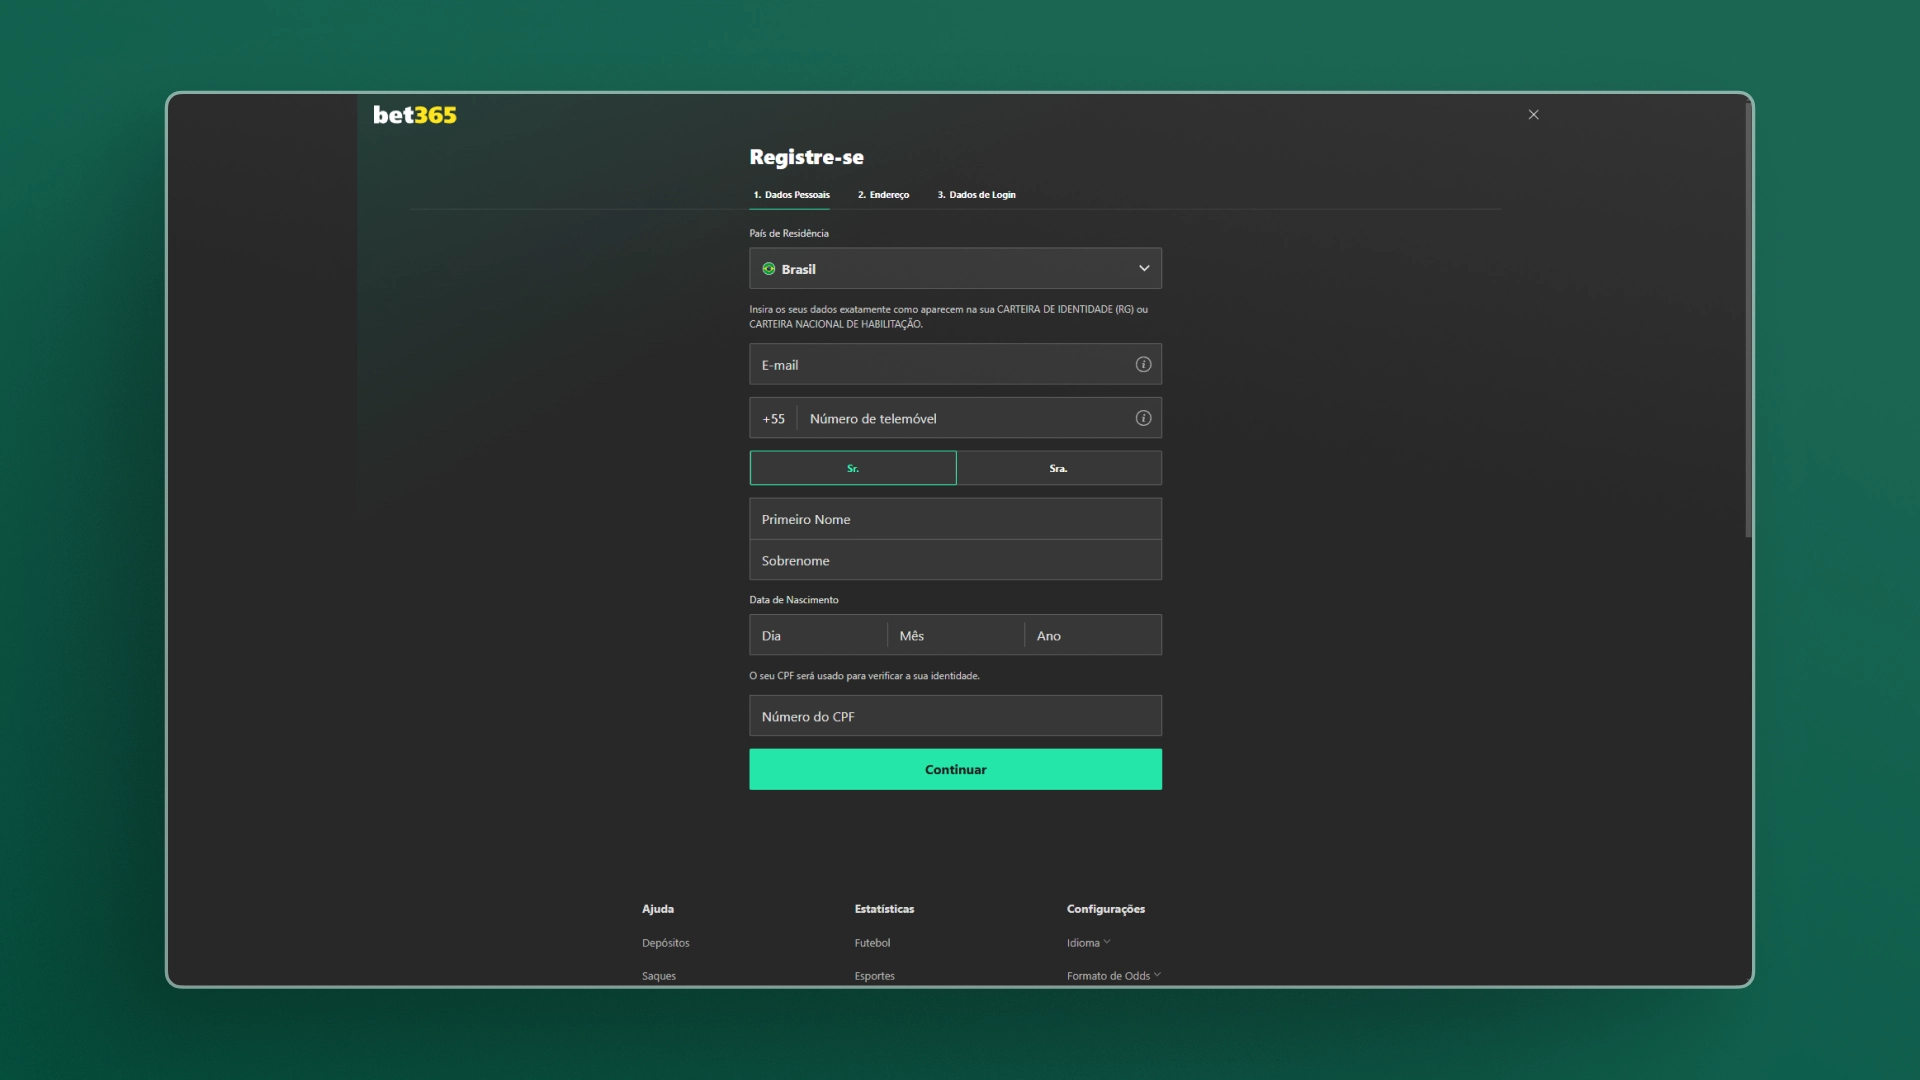1920x1080 pixels.
Task: Switch to Endereço registration tab
Action: (884, 194)
